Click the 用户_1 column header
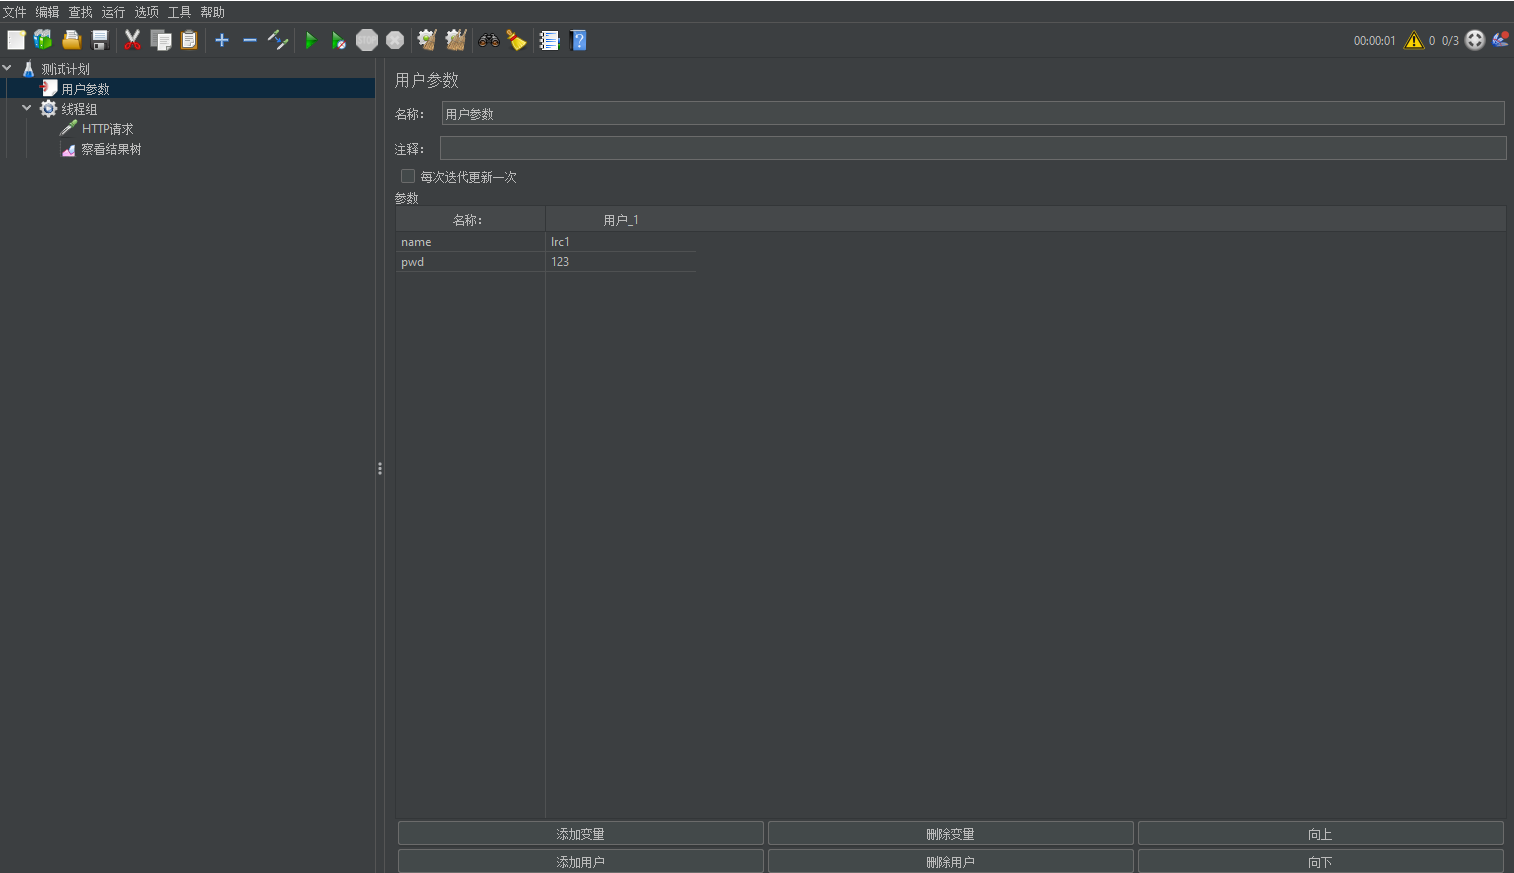The image size is (1514, 873). point(621,220)
